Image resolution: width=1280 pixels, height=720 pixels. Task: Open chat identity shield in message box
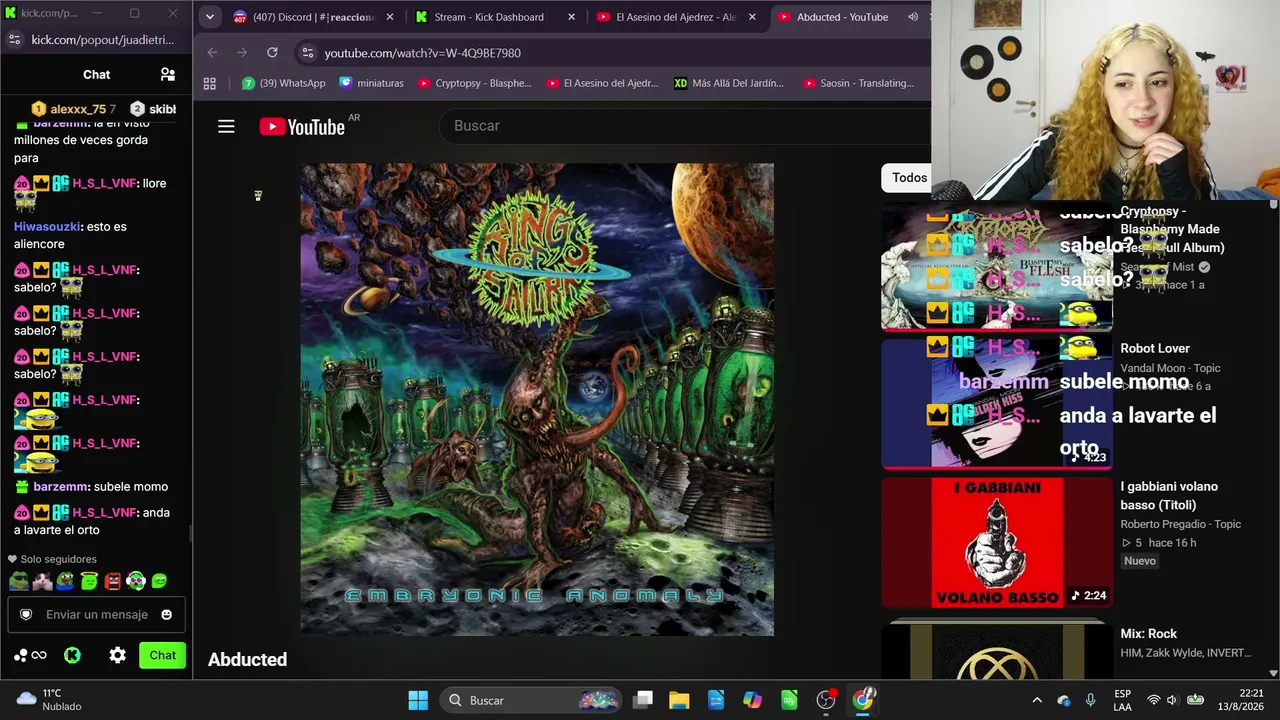tap(26, 615)
